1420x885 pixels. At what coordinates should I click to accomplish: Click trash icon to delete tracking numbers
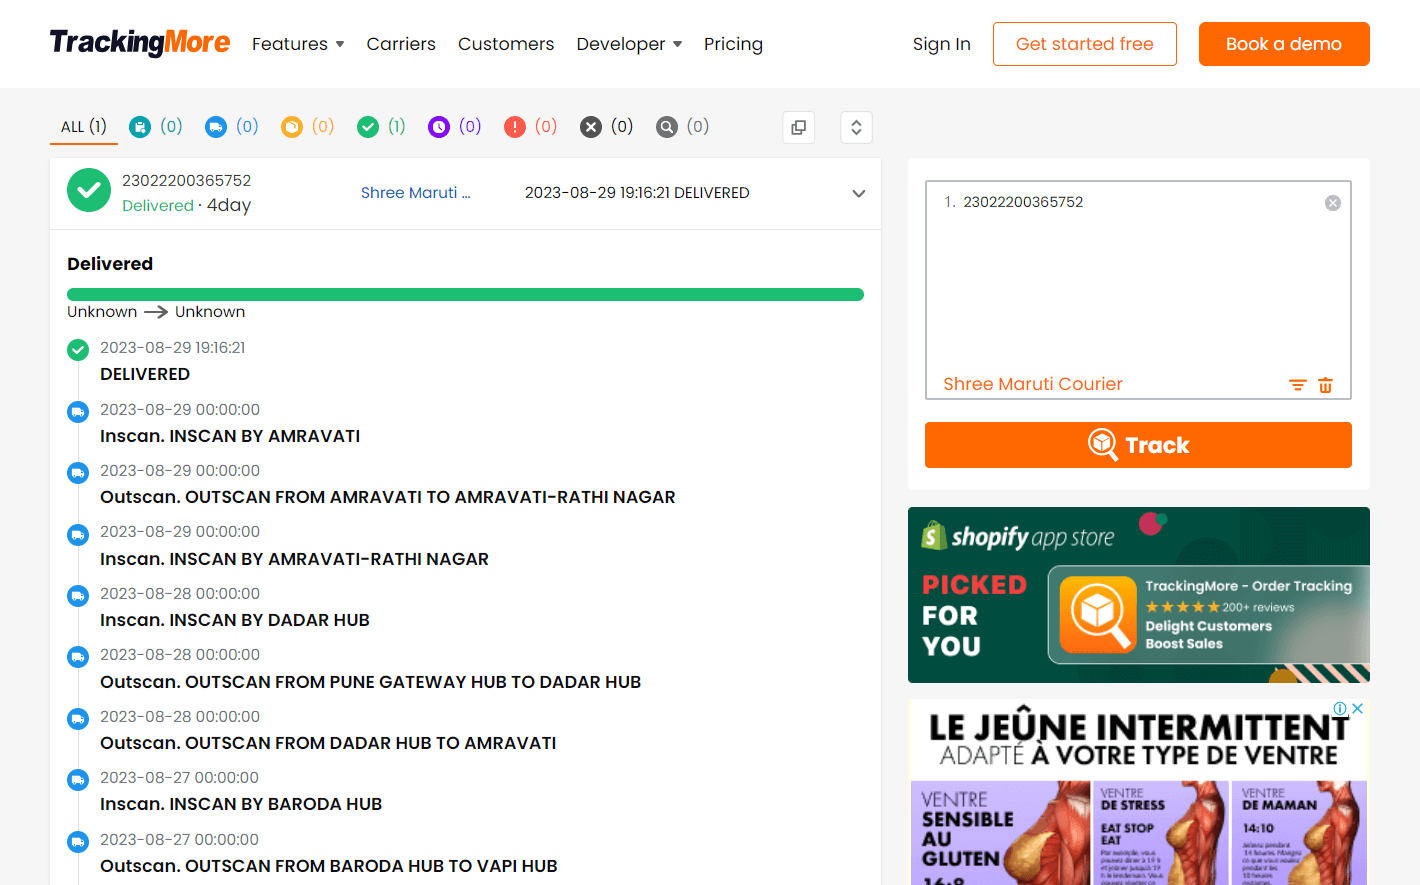[x=1325, y=385]
